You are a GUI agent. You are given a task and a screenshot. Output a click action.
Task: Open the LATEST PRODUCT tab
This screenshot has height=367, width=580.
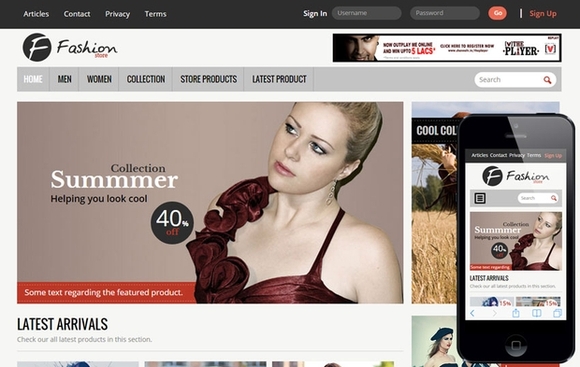tap(279, 79)
